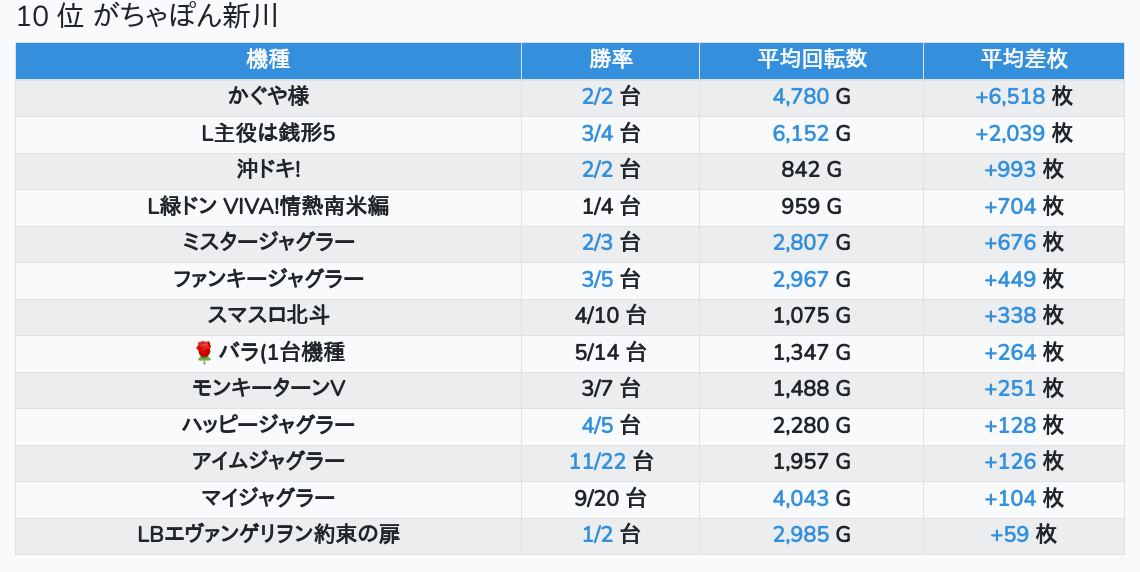Click the 4/5 win rate for ハッピージャグラー
Viewport: 1140px width, 572px height.
(597, 425)
